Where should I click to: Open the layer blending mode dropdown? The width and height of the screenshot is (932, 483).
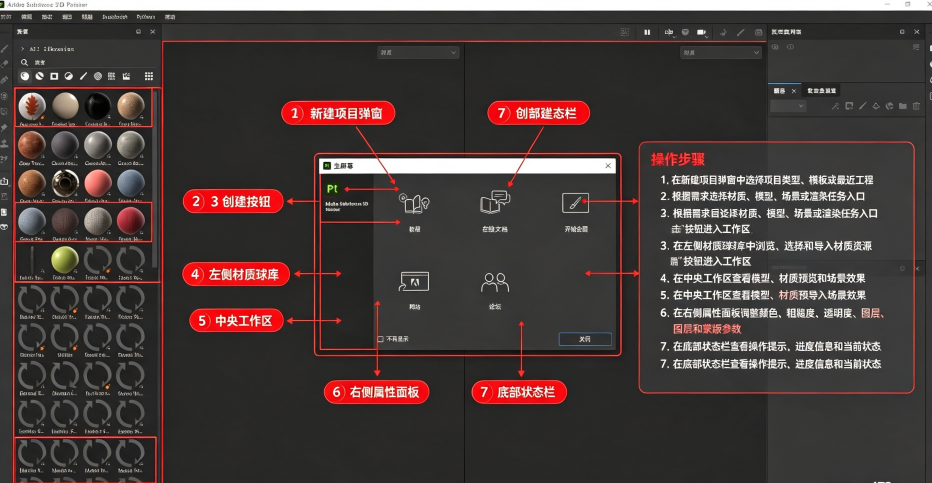click(788, 106)
